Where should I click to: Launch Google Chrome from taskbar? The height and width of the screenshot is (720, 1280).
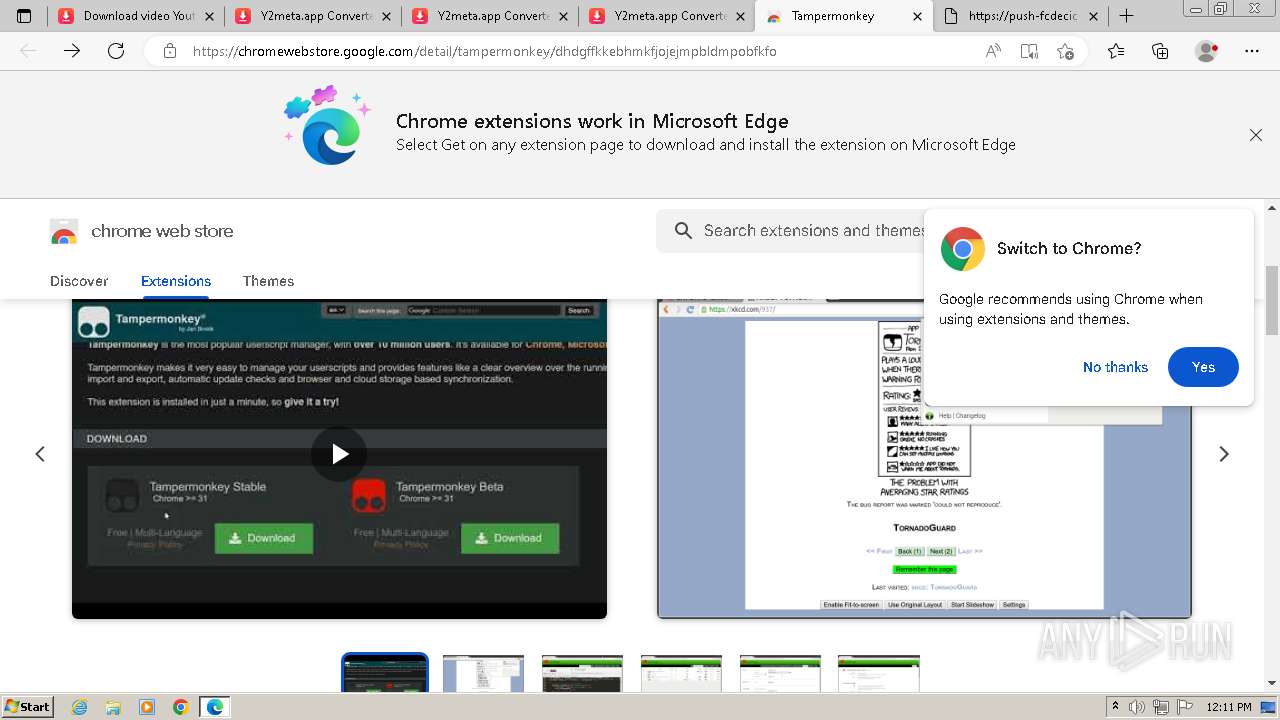pyautogui.click(x=180, y=707)
